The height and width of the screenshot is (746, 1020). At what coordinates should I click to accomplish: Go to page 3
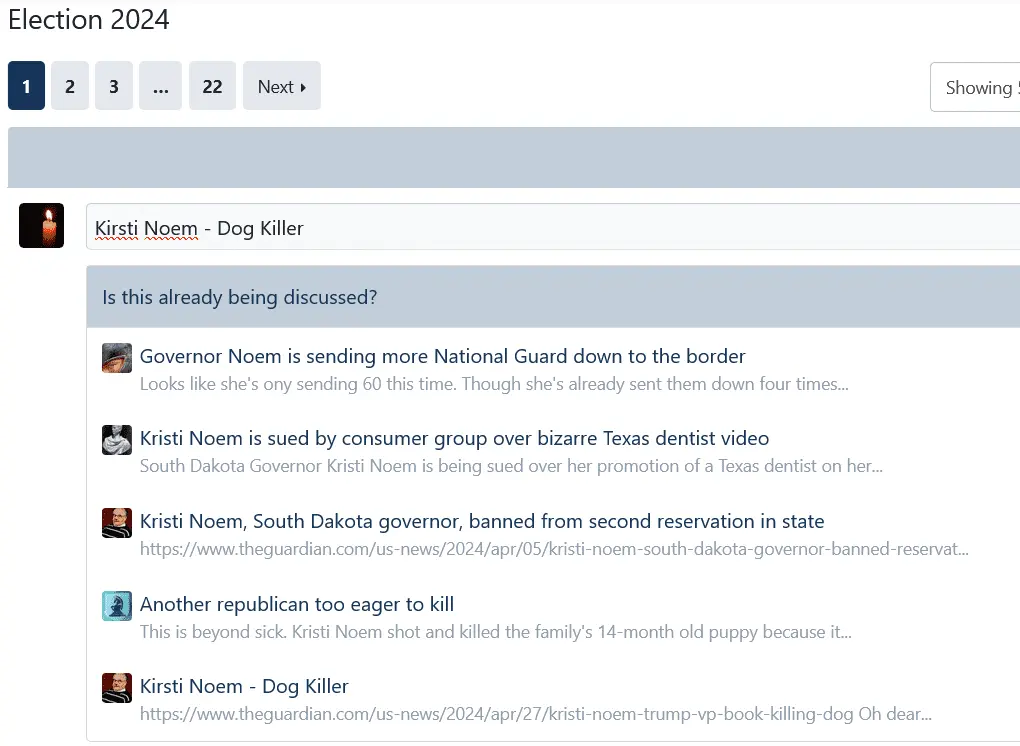click(x=114, y=86)
